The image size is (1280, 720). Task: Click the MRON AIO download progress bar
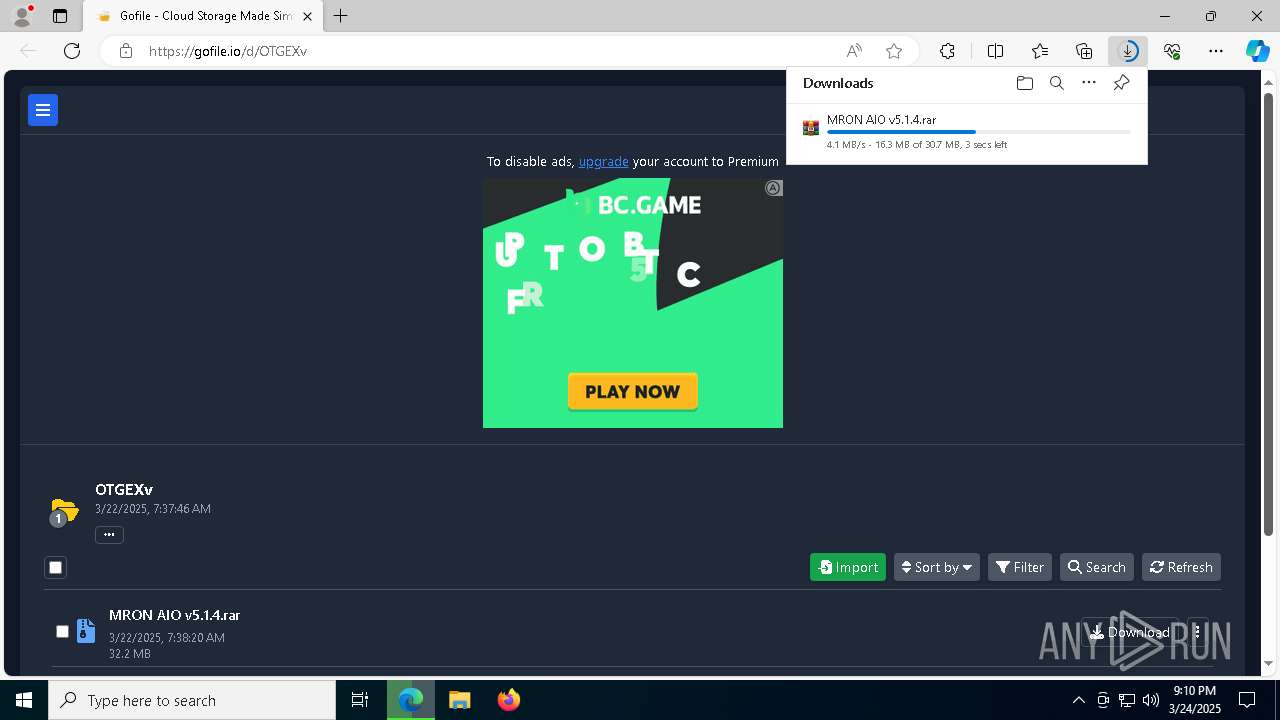(978, 132)
